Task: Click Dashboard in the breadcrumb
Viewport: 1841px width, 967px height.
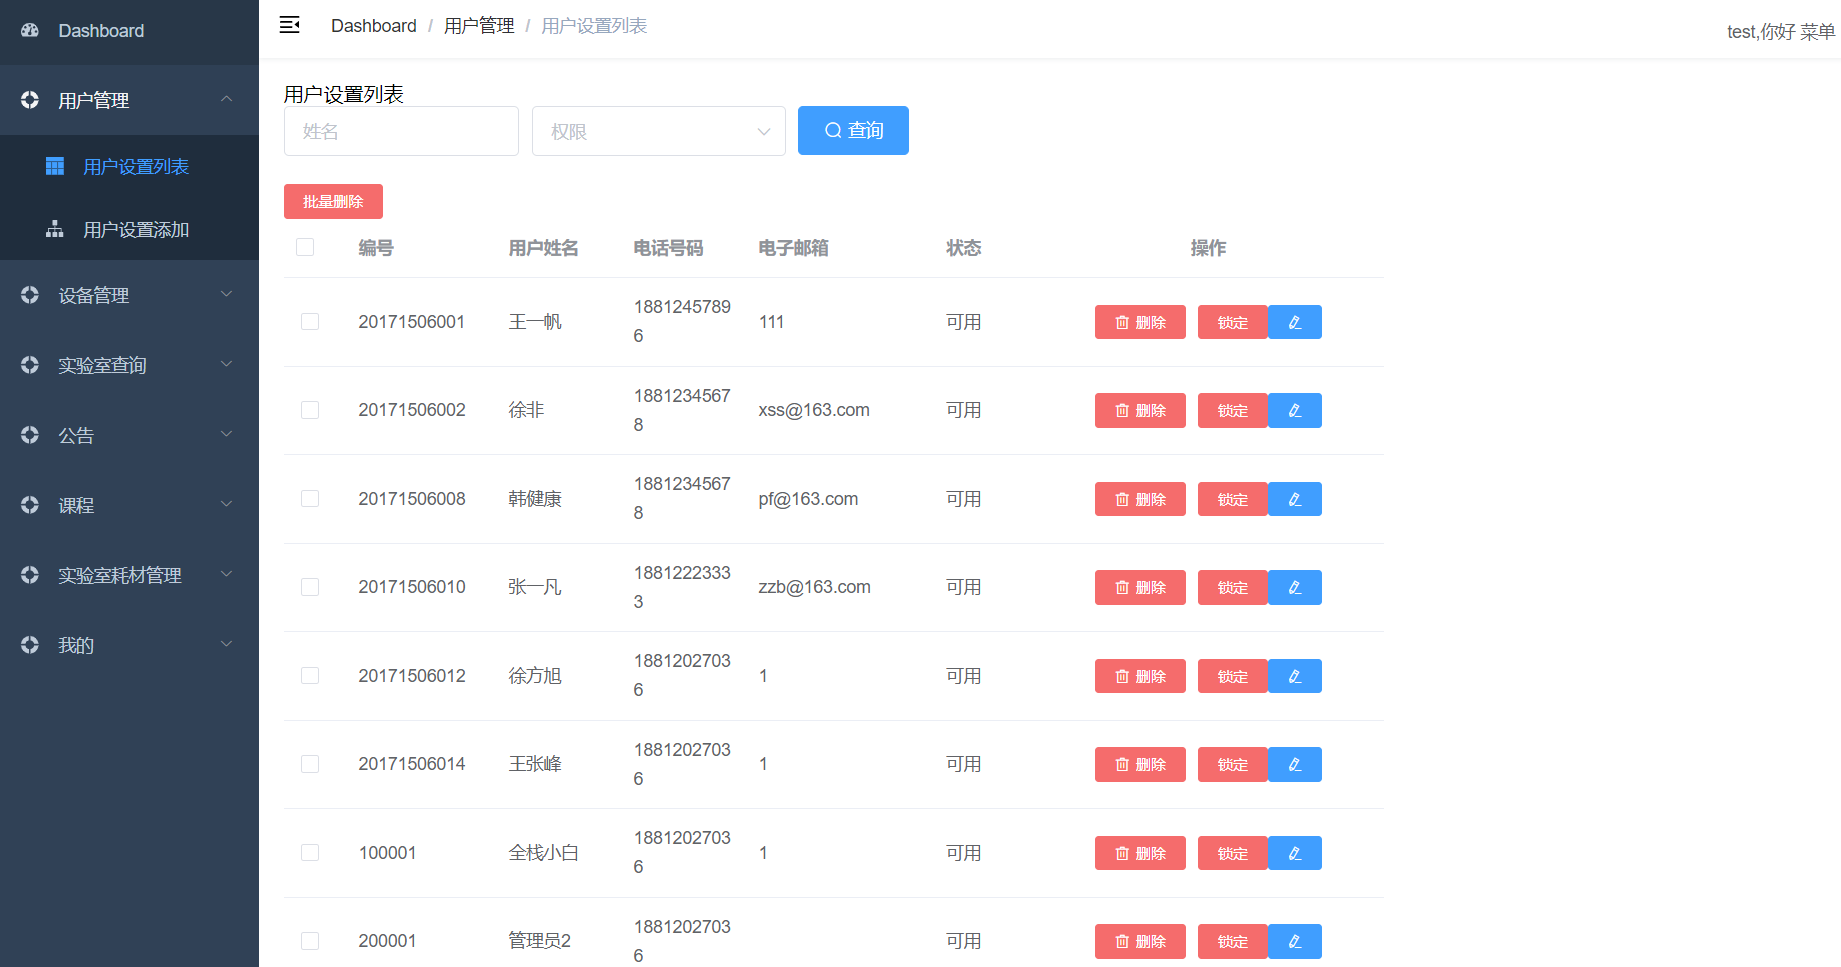Action: pyautogui.click(x=374, y=26)
